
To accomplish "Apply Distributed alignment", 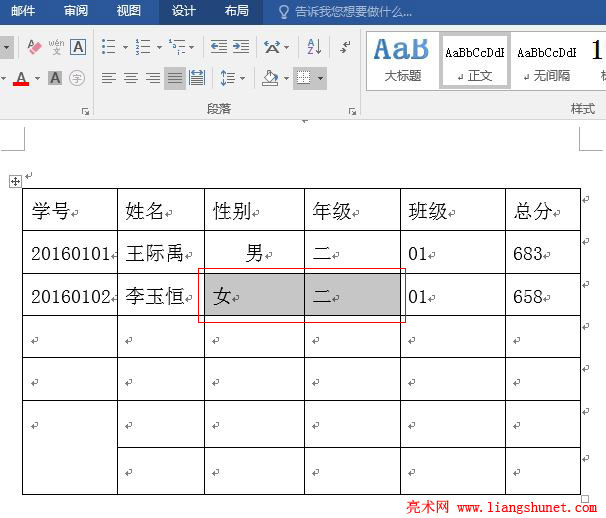I will (x=197, y=78).
